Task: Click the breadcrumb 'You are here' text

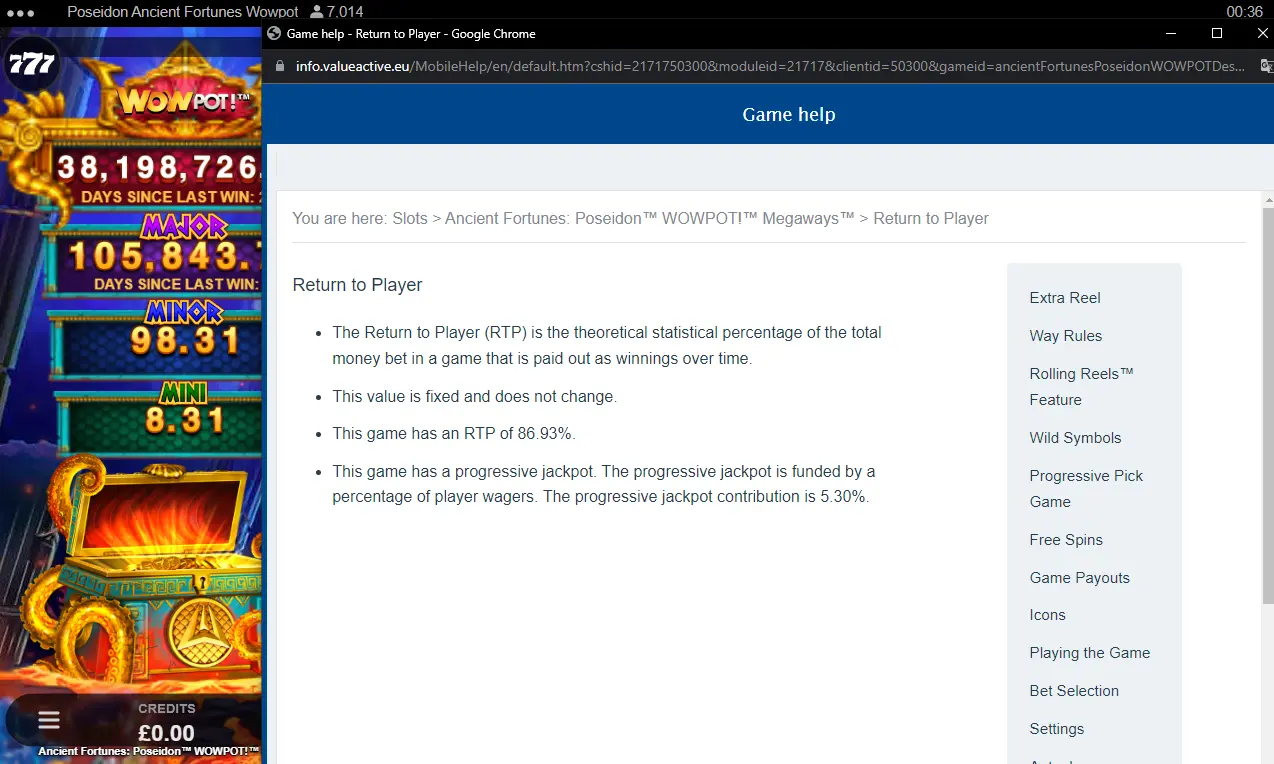Action: (x=340, y=218)
